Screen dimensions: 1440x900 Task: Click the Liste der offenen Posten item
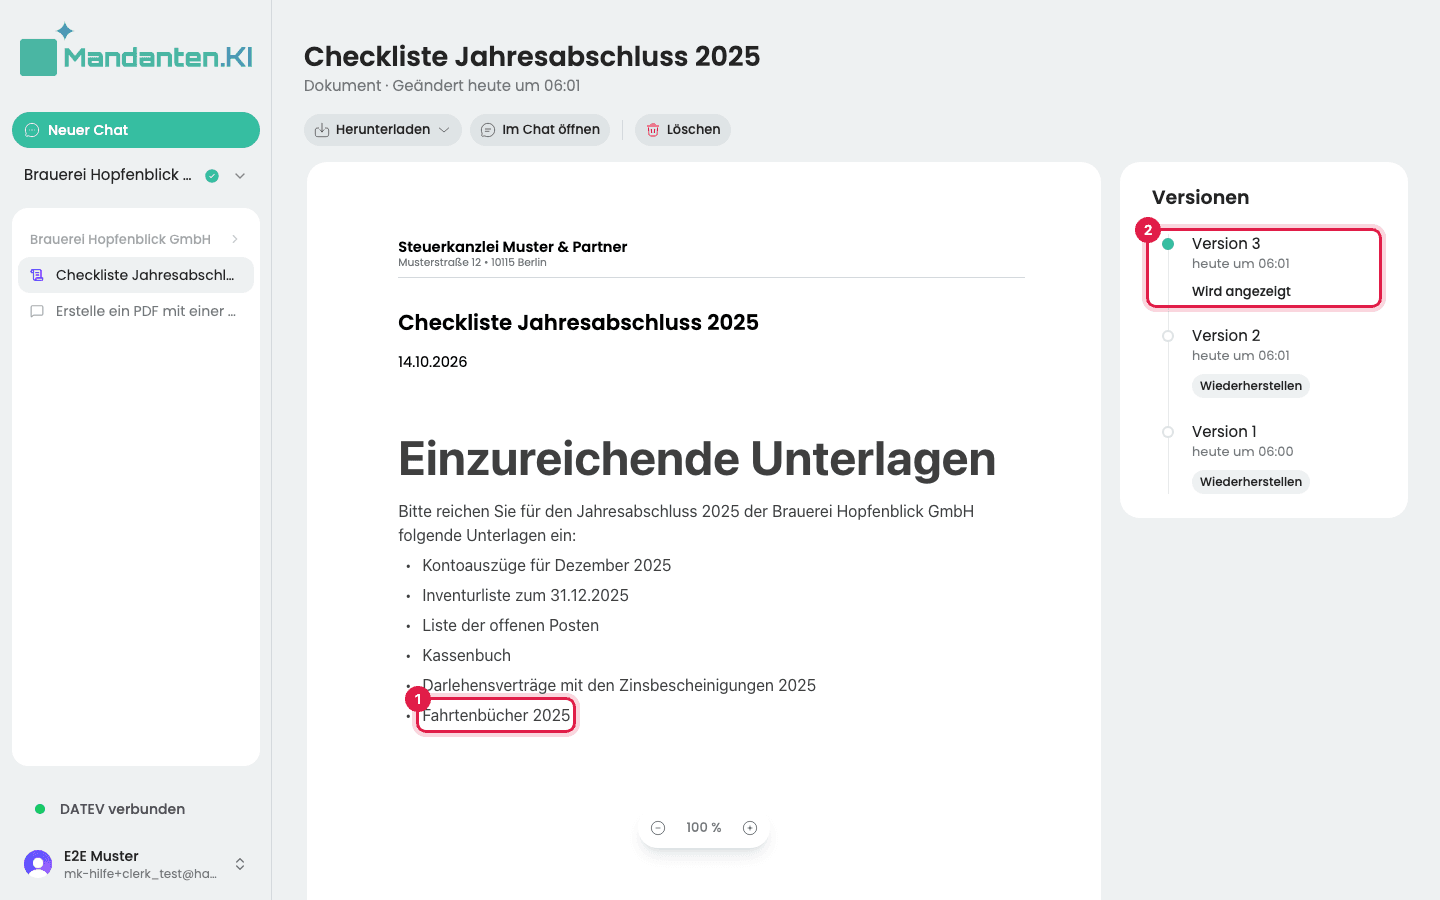pyautogui.click(x=510, y=625)
